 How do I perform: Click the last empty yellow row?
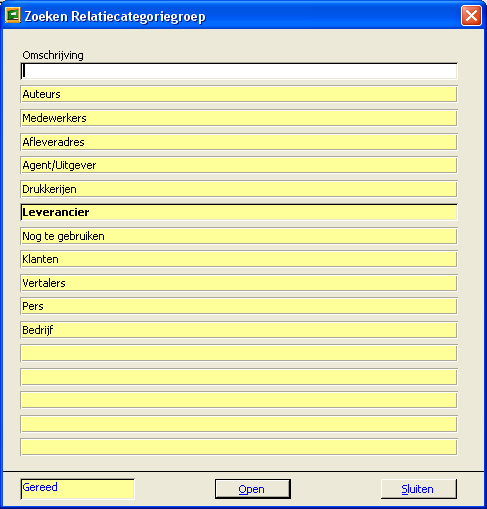[x=239, y=447]
